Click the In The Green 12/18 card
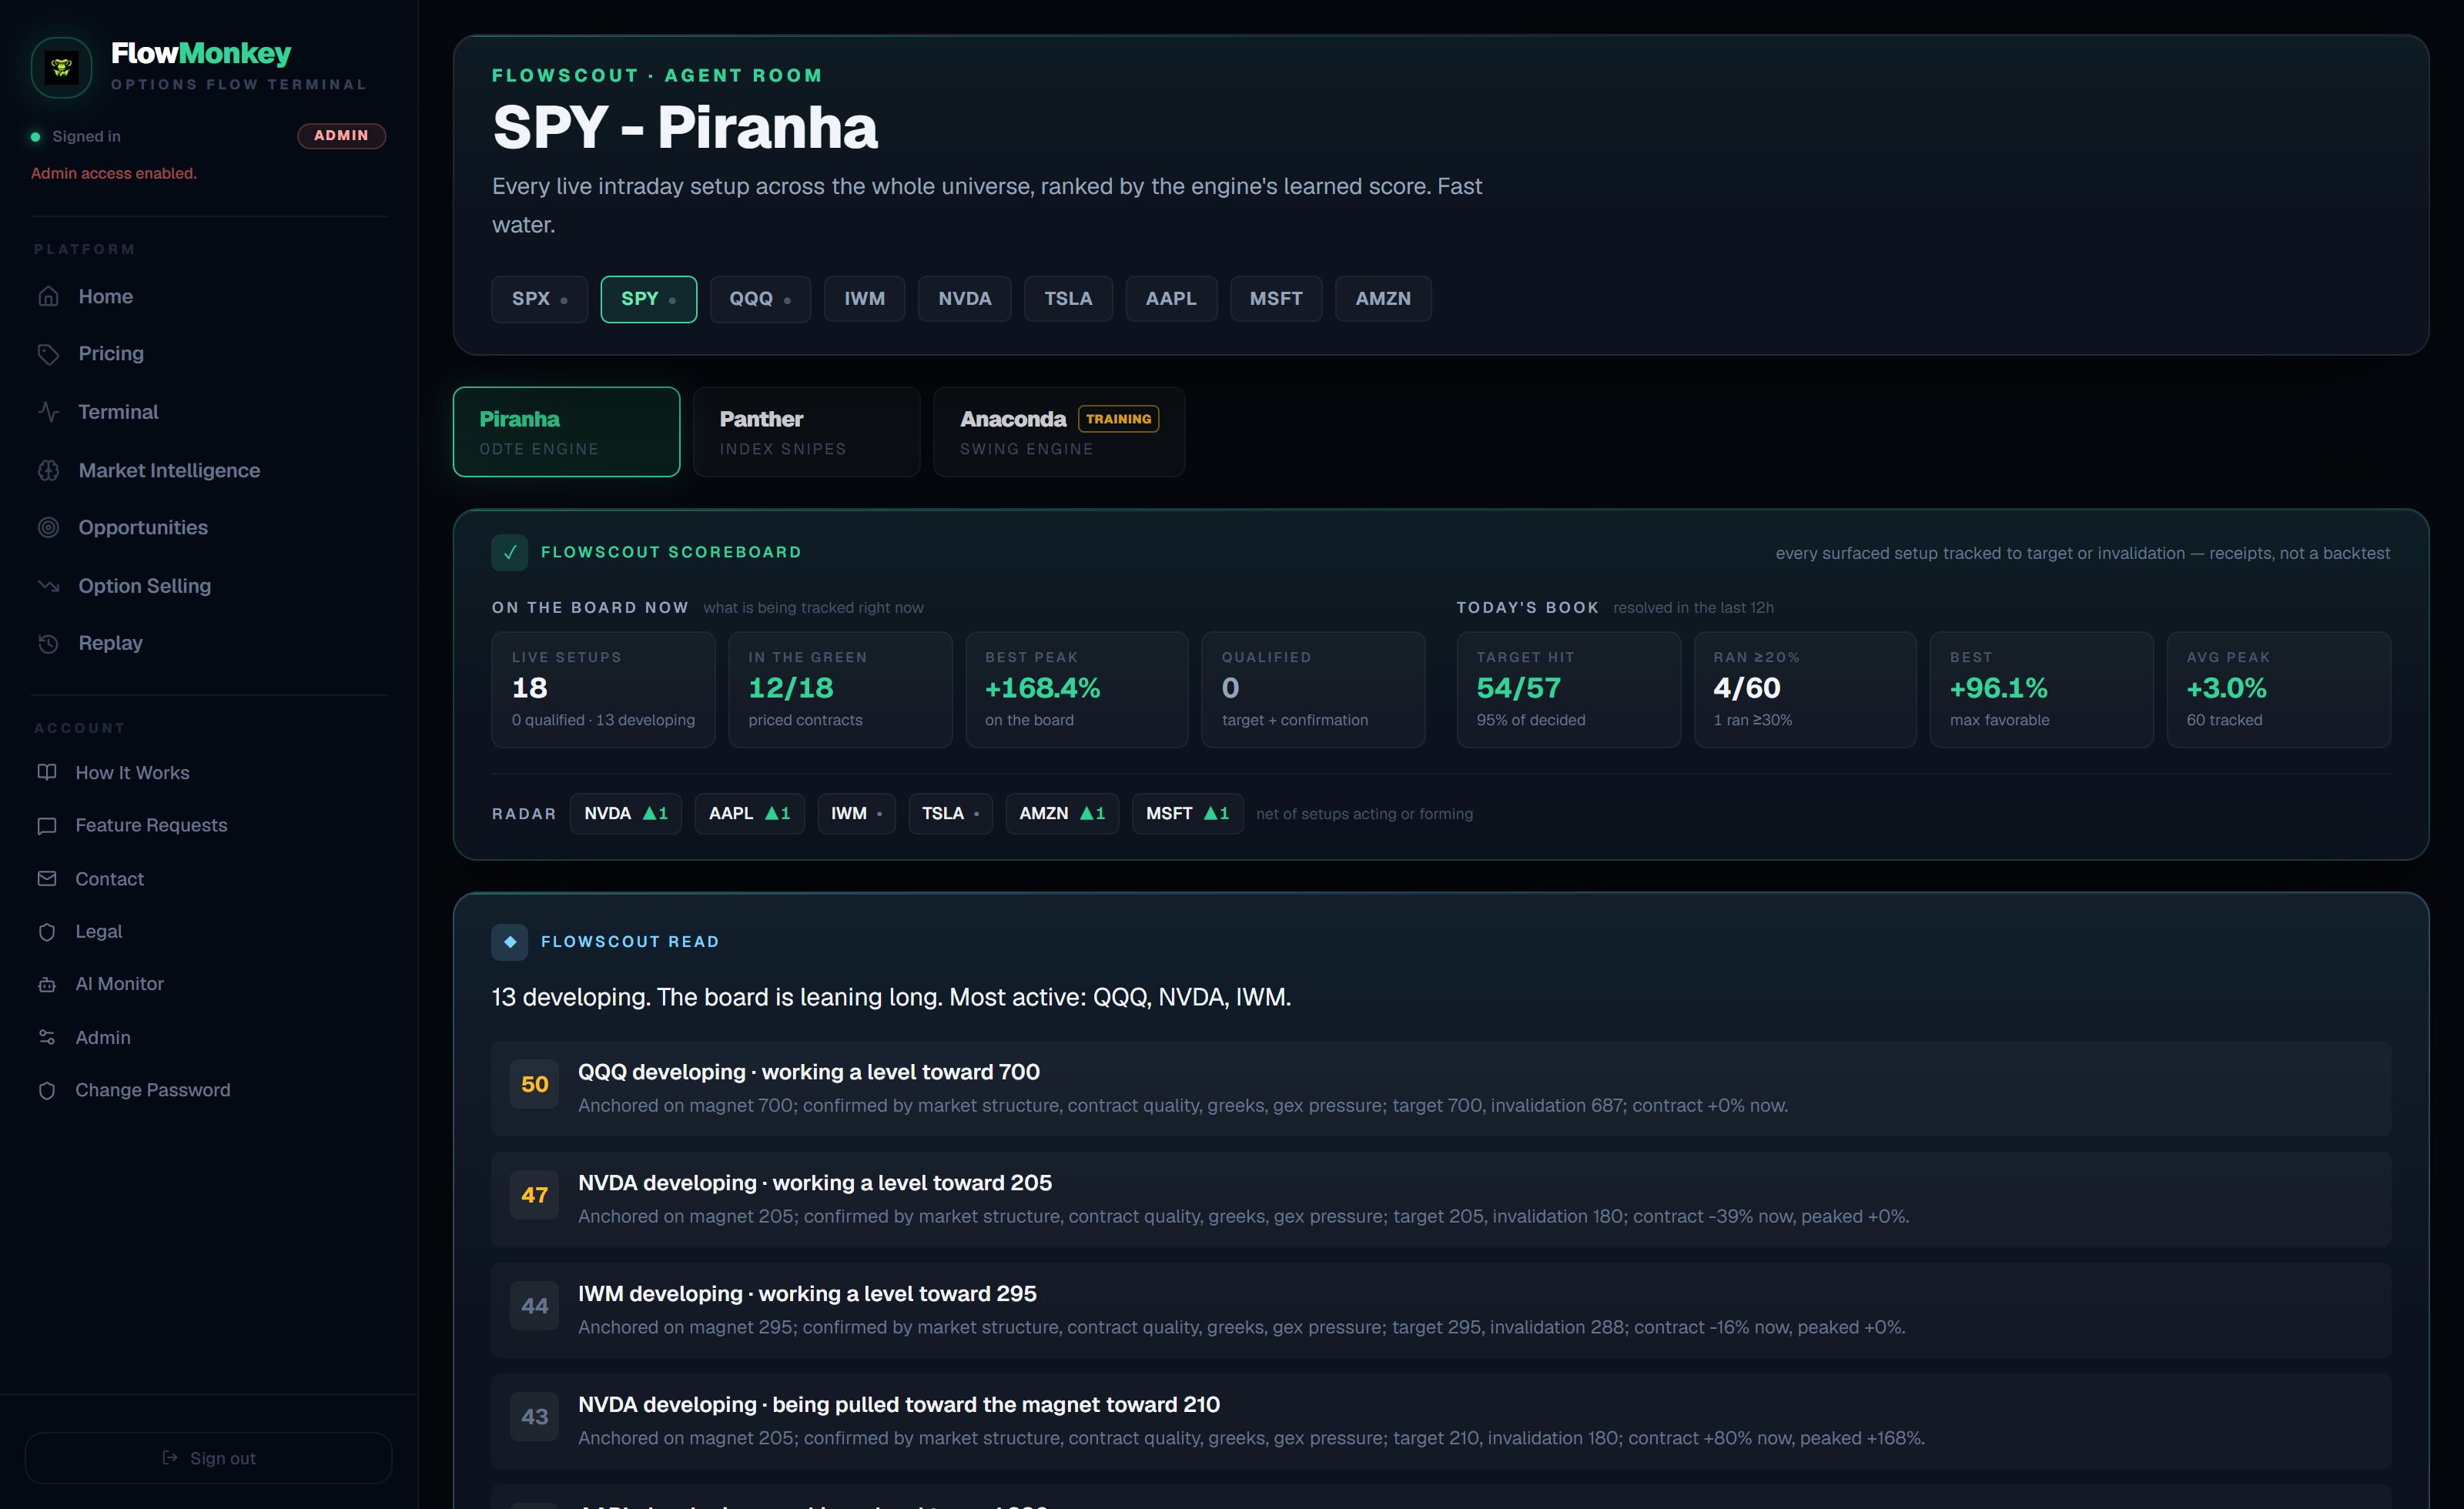This screenshot has width=2464, height=1509. click(x=841, y=690)
